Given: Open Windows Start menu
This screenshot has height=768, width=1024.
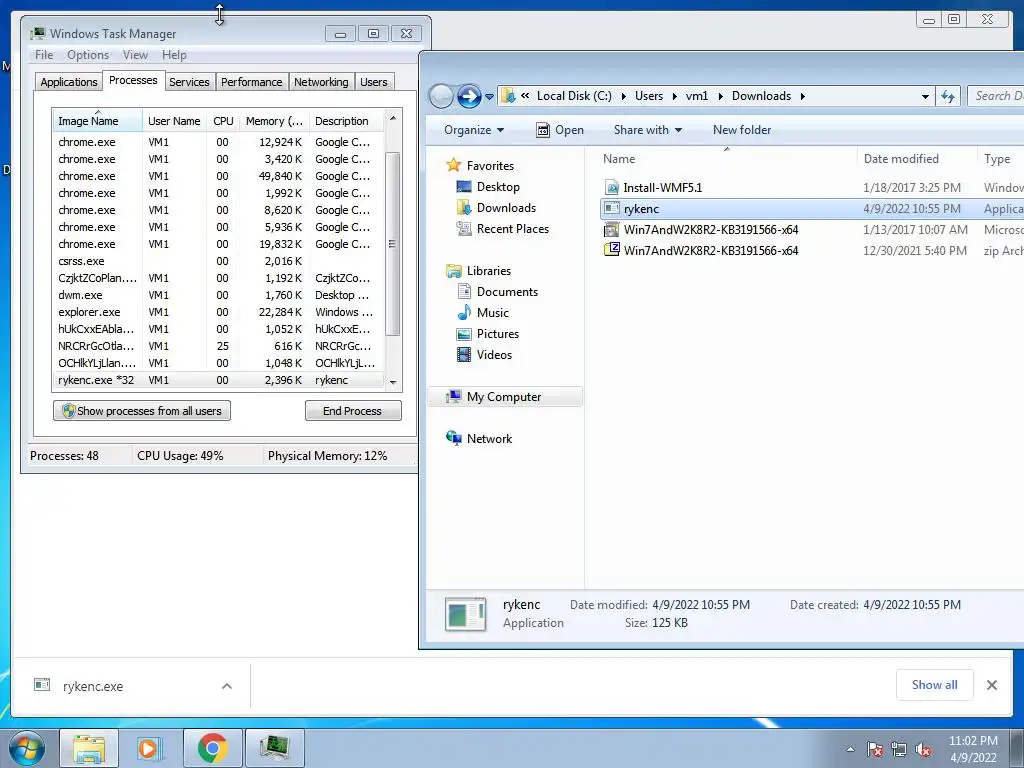Looking at the screenshot, I should [x=27, y=749].
